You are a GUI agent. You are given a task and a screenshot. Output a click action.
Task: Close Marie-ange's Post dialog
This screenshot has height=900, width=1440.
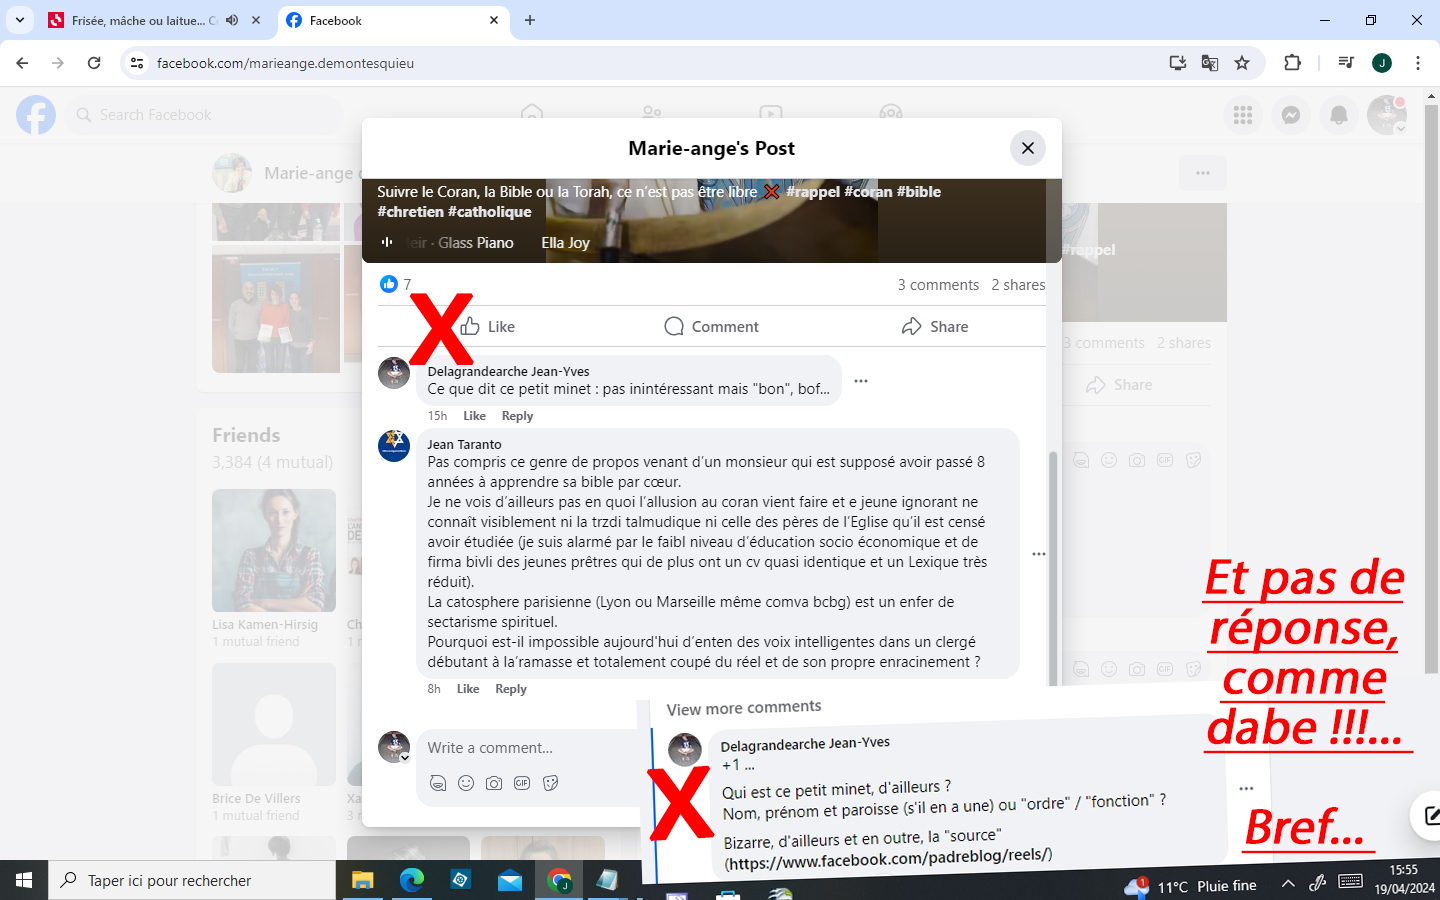coord(1028,148)
